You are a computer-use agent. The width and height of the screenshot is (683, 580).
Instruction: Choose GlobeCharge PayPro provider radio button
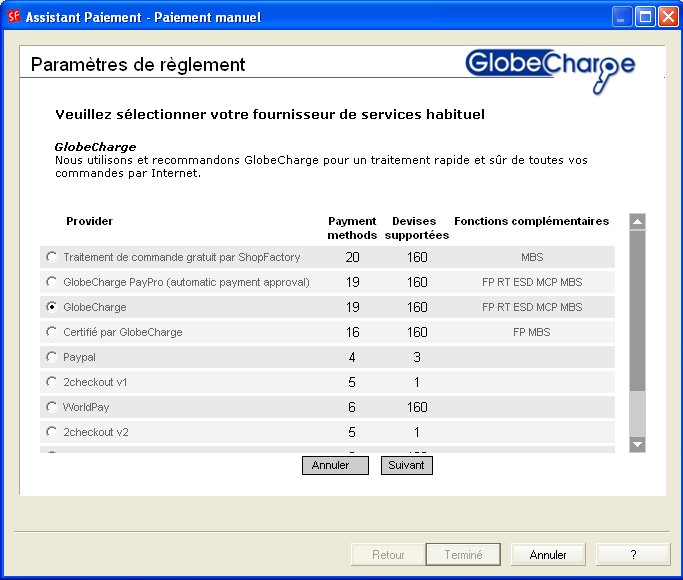point(52,282)
